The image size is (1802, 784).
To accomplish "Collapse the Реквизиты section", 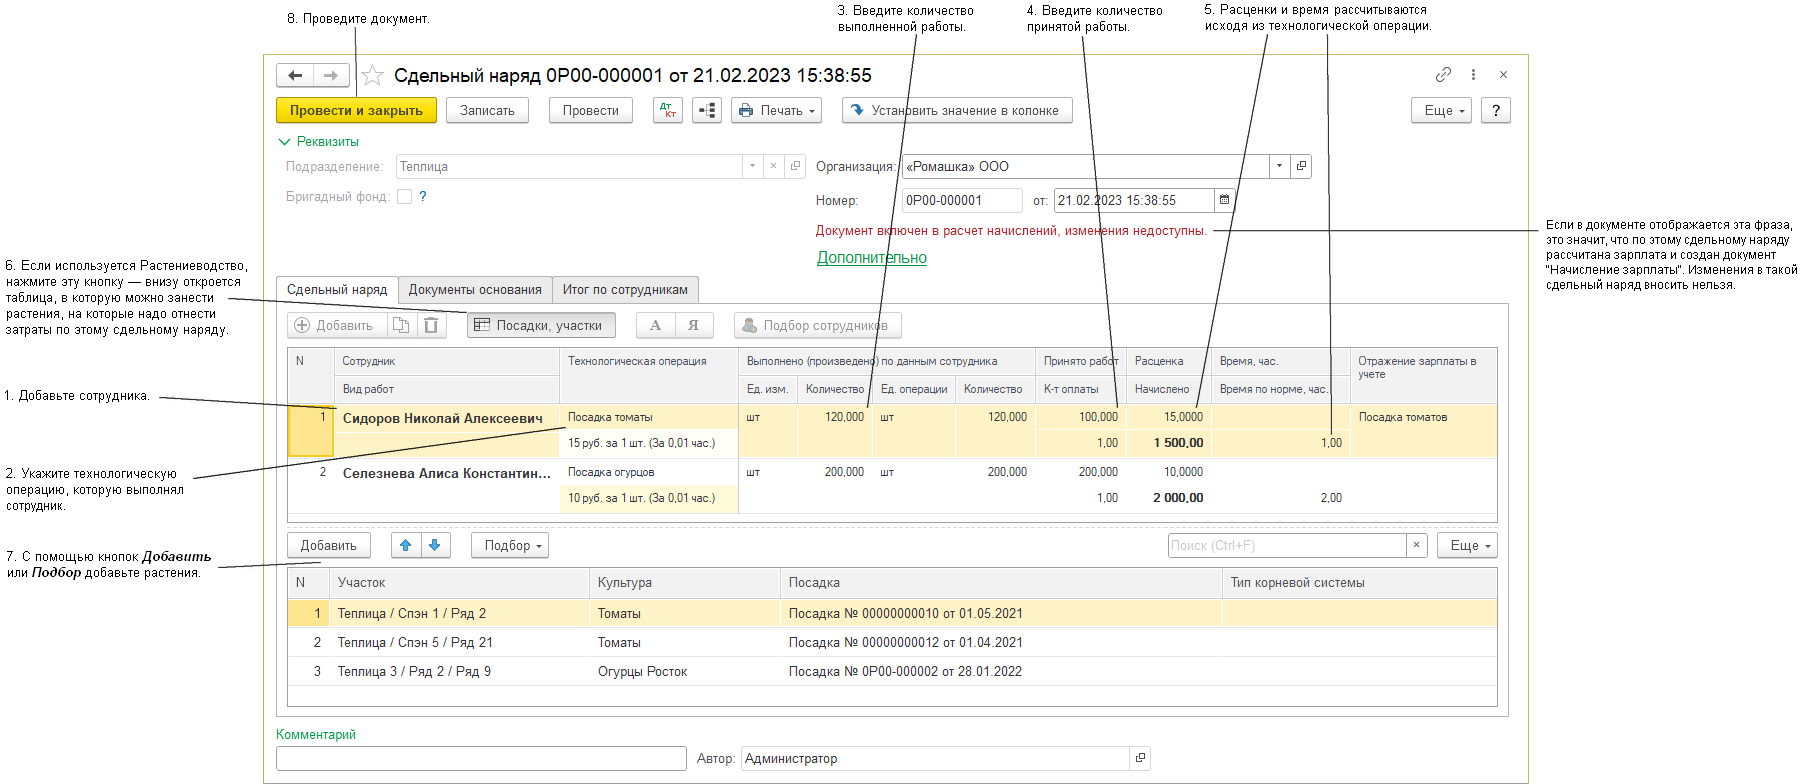I will 284,142.
